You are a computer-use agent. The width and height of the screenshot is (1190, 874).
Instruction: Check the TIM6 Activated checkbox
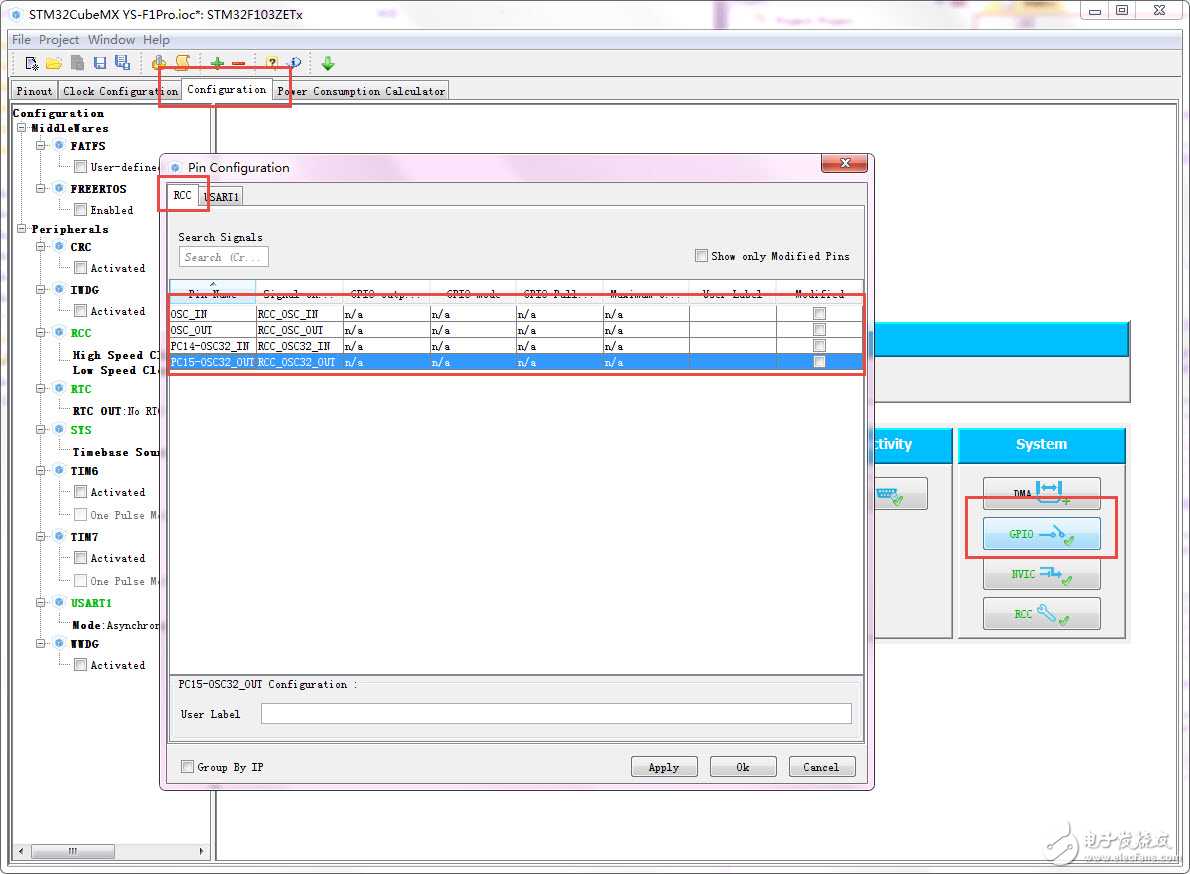pyautogui.click(x=80, y=492)
